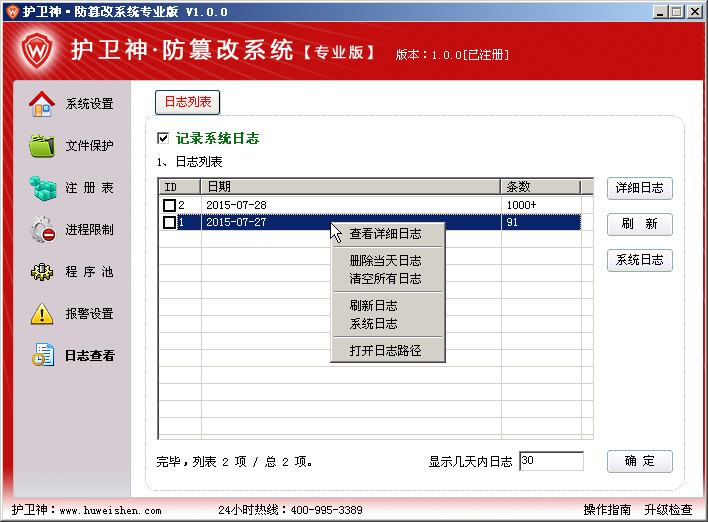The image size is (708, 522).
Task: Check the box for log row ID 1
Action: pos(169,222)
